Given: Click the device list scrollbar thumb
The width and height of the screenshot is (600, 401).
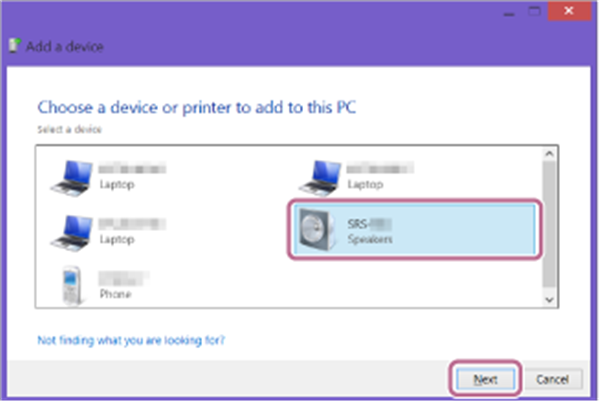Looking at the screenshot, I should point(548,220).
